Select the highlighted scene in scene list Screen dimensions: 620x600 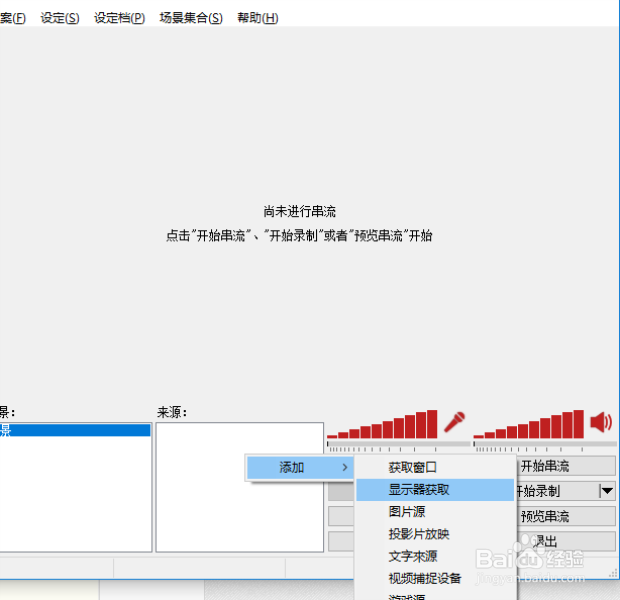coord(75,430)
